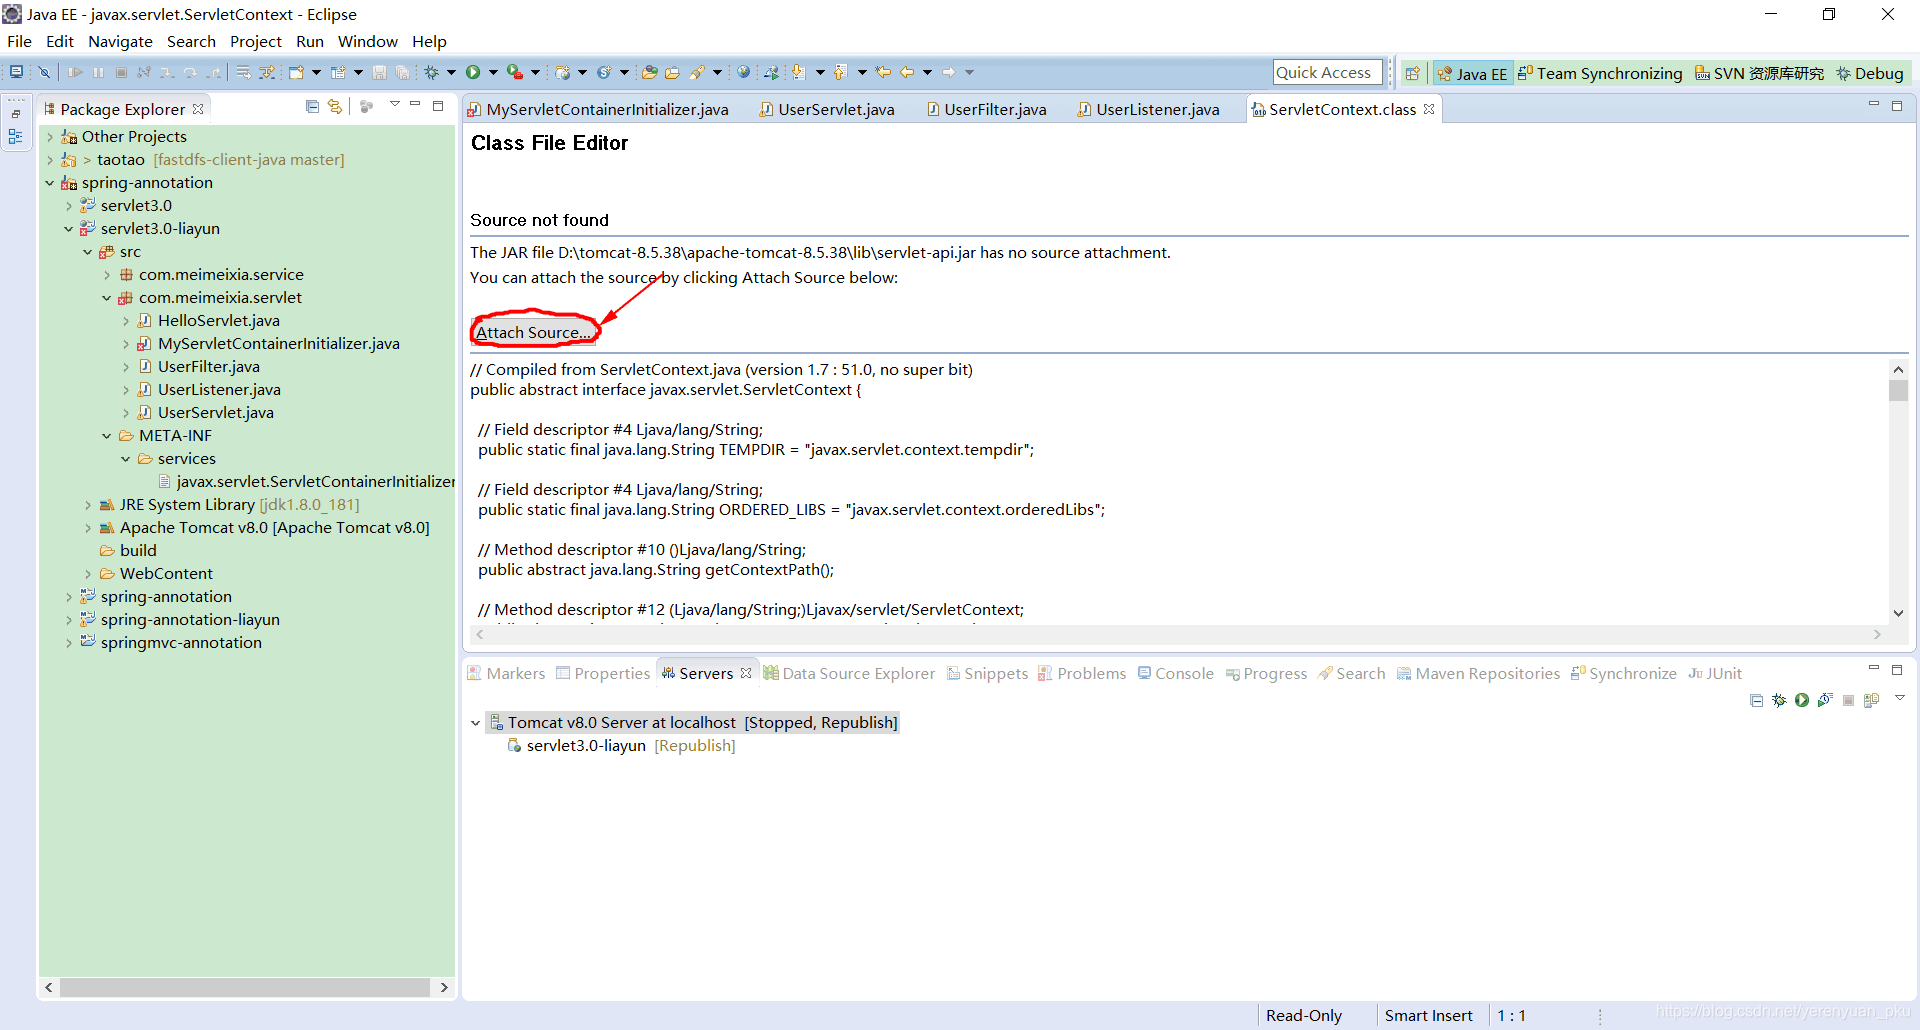Open the Console tab
Screen dimensions: 1920x1030
1176,673
